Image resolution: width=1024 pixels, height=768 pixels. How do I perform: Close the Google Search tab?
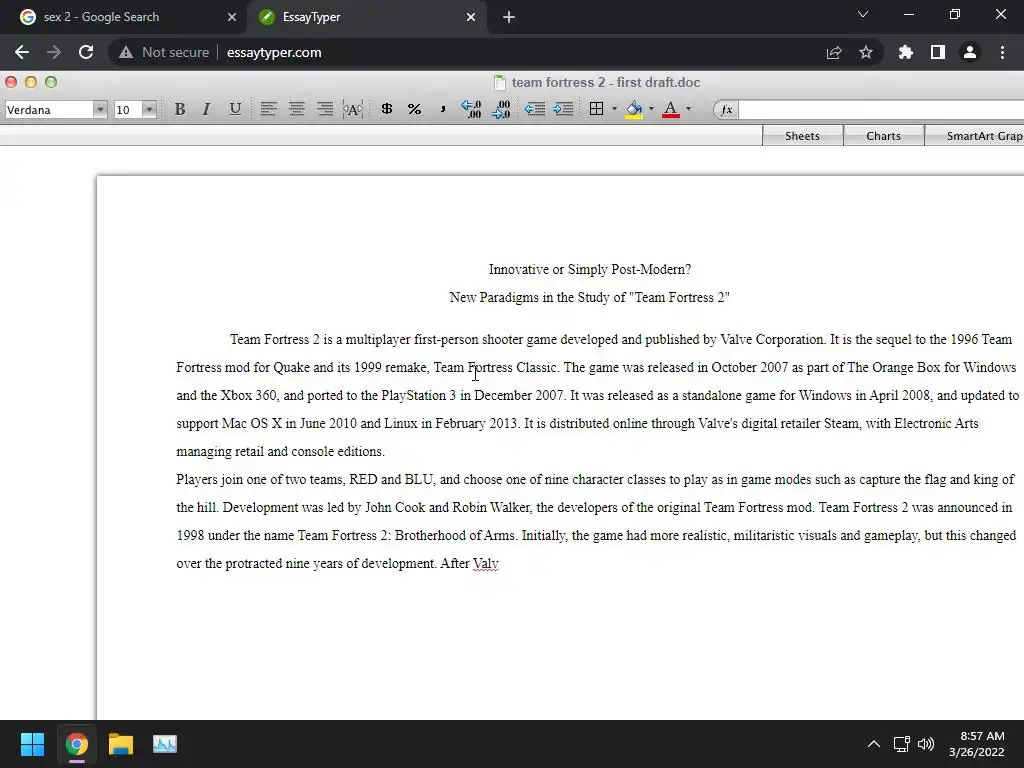pos(232,17)
